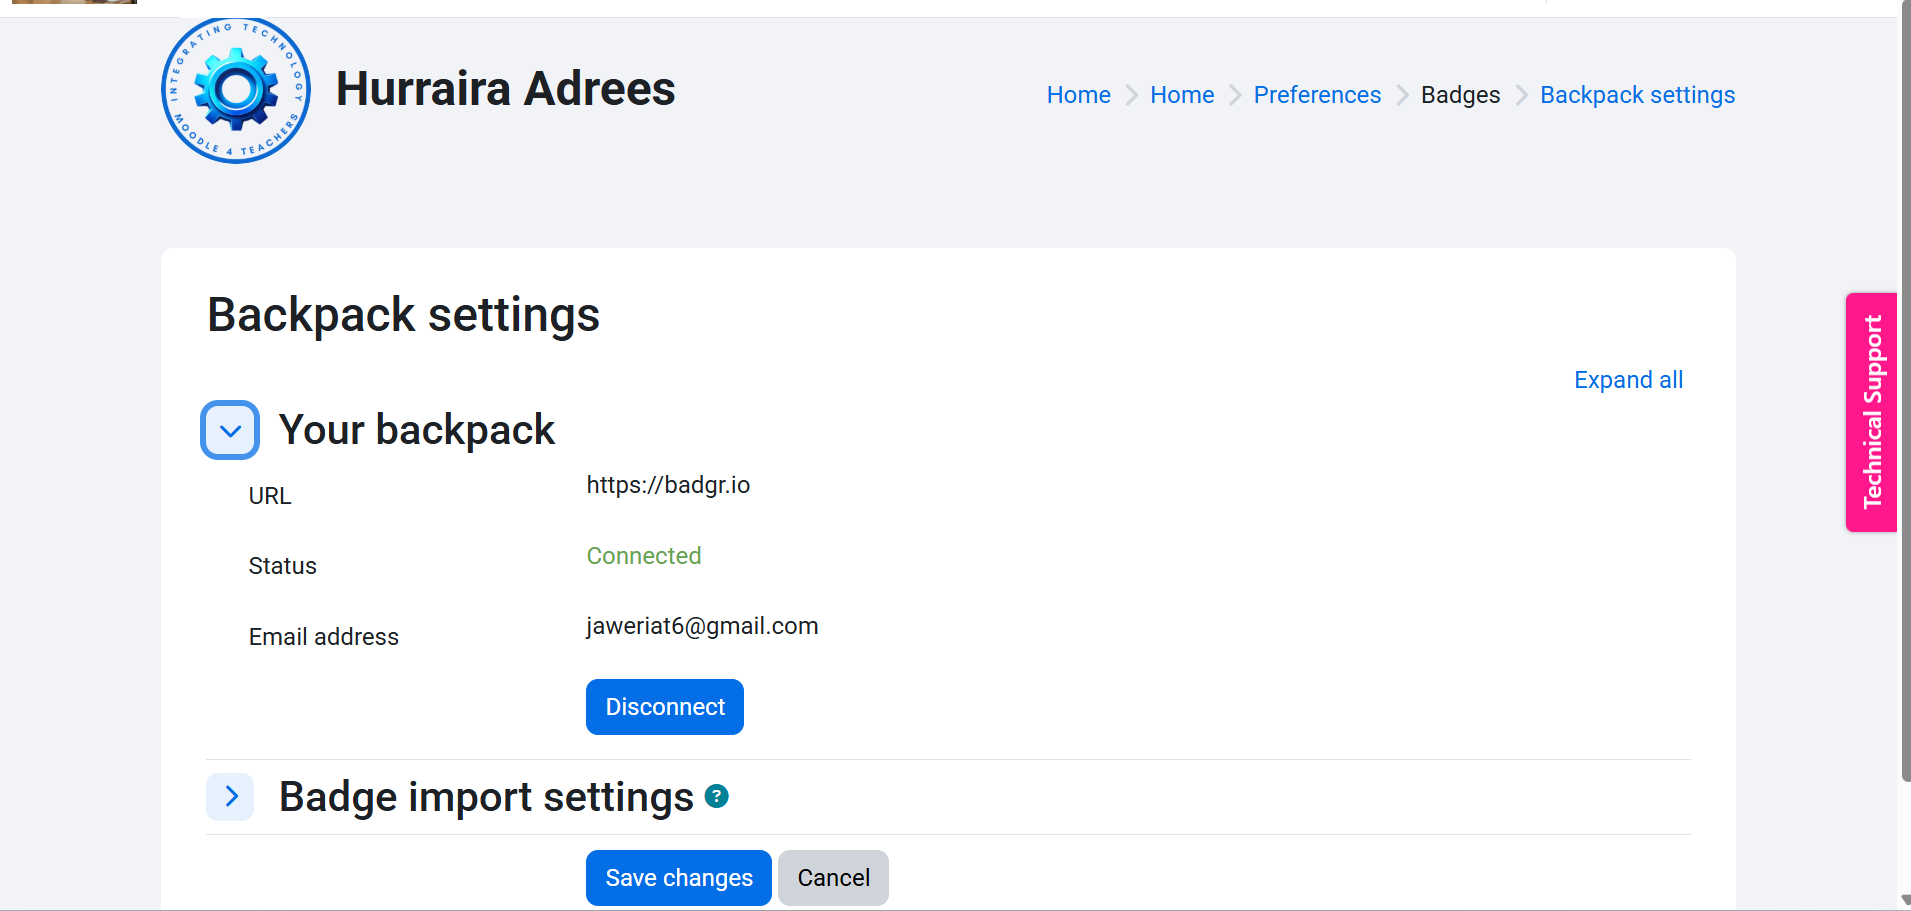This screenshot has height=911, width=1911.
Task: Open Backpack settings breadcrumb link
Action: point(1637,95)
